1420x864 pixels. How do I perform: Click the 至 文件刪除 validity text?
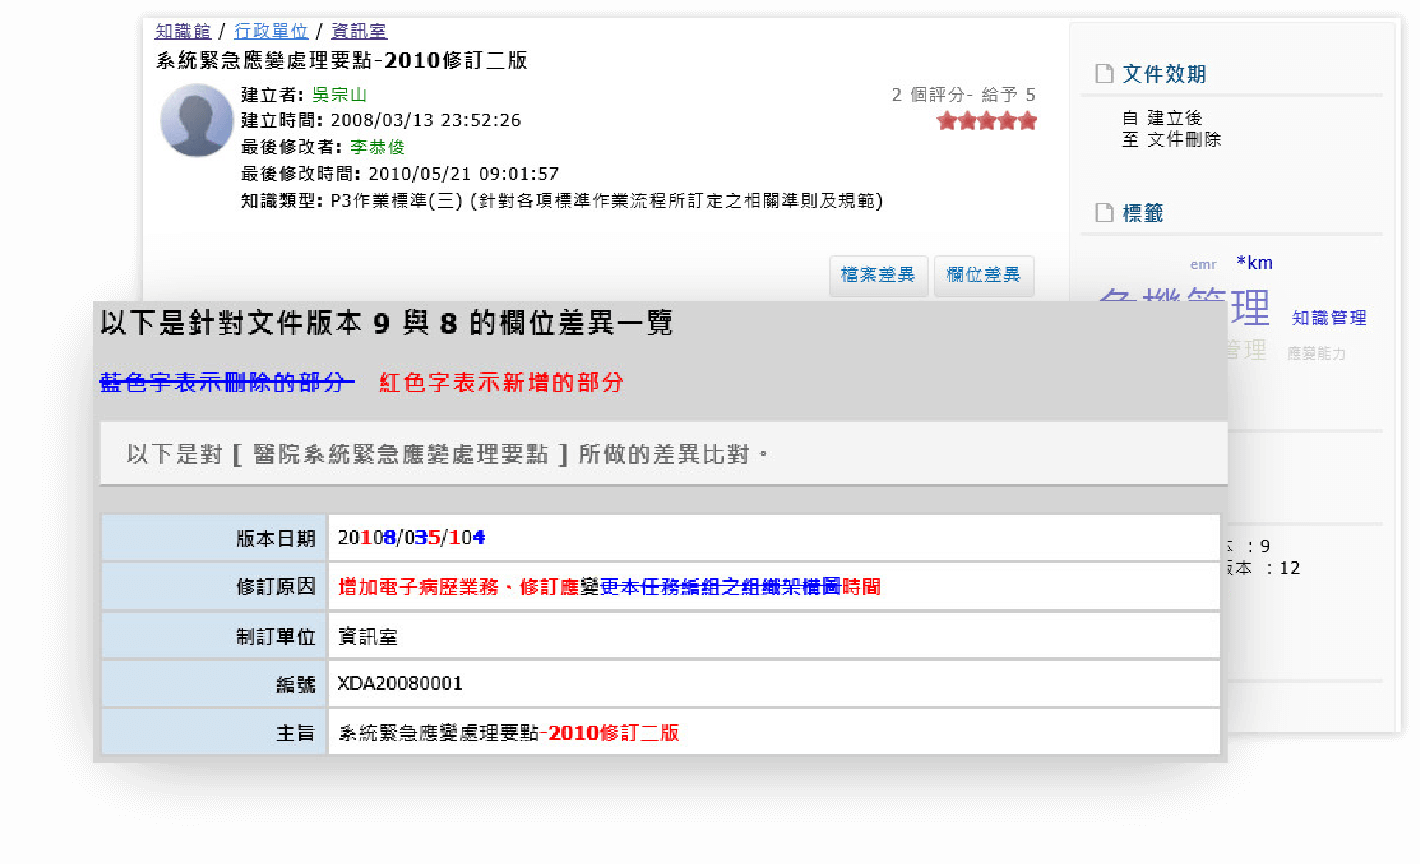[x=1172, y=140]
